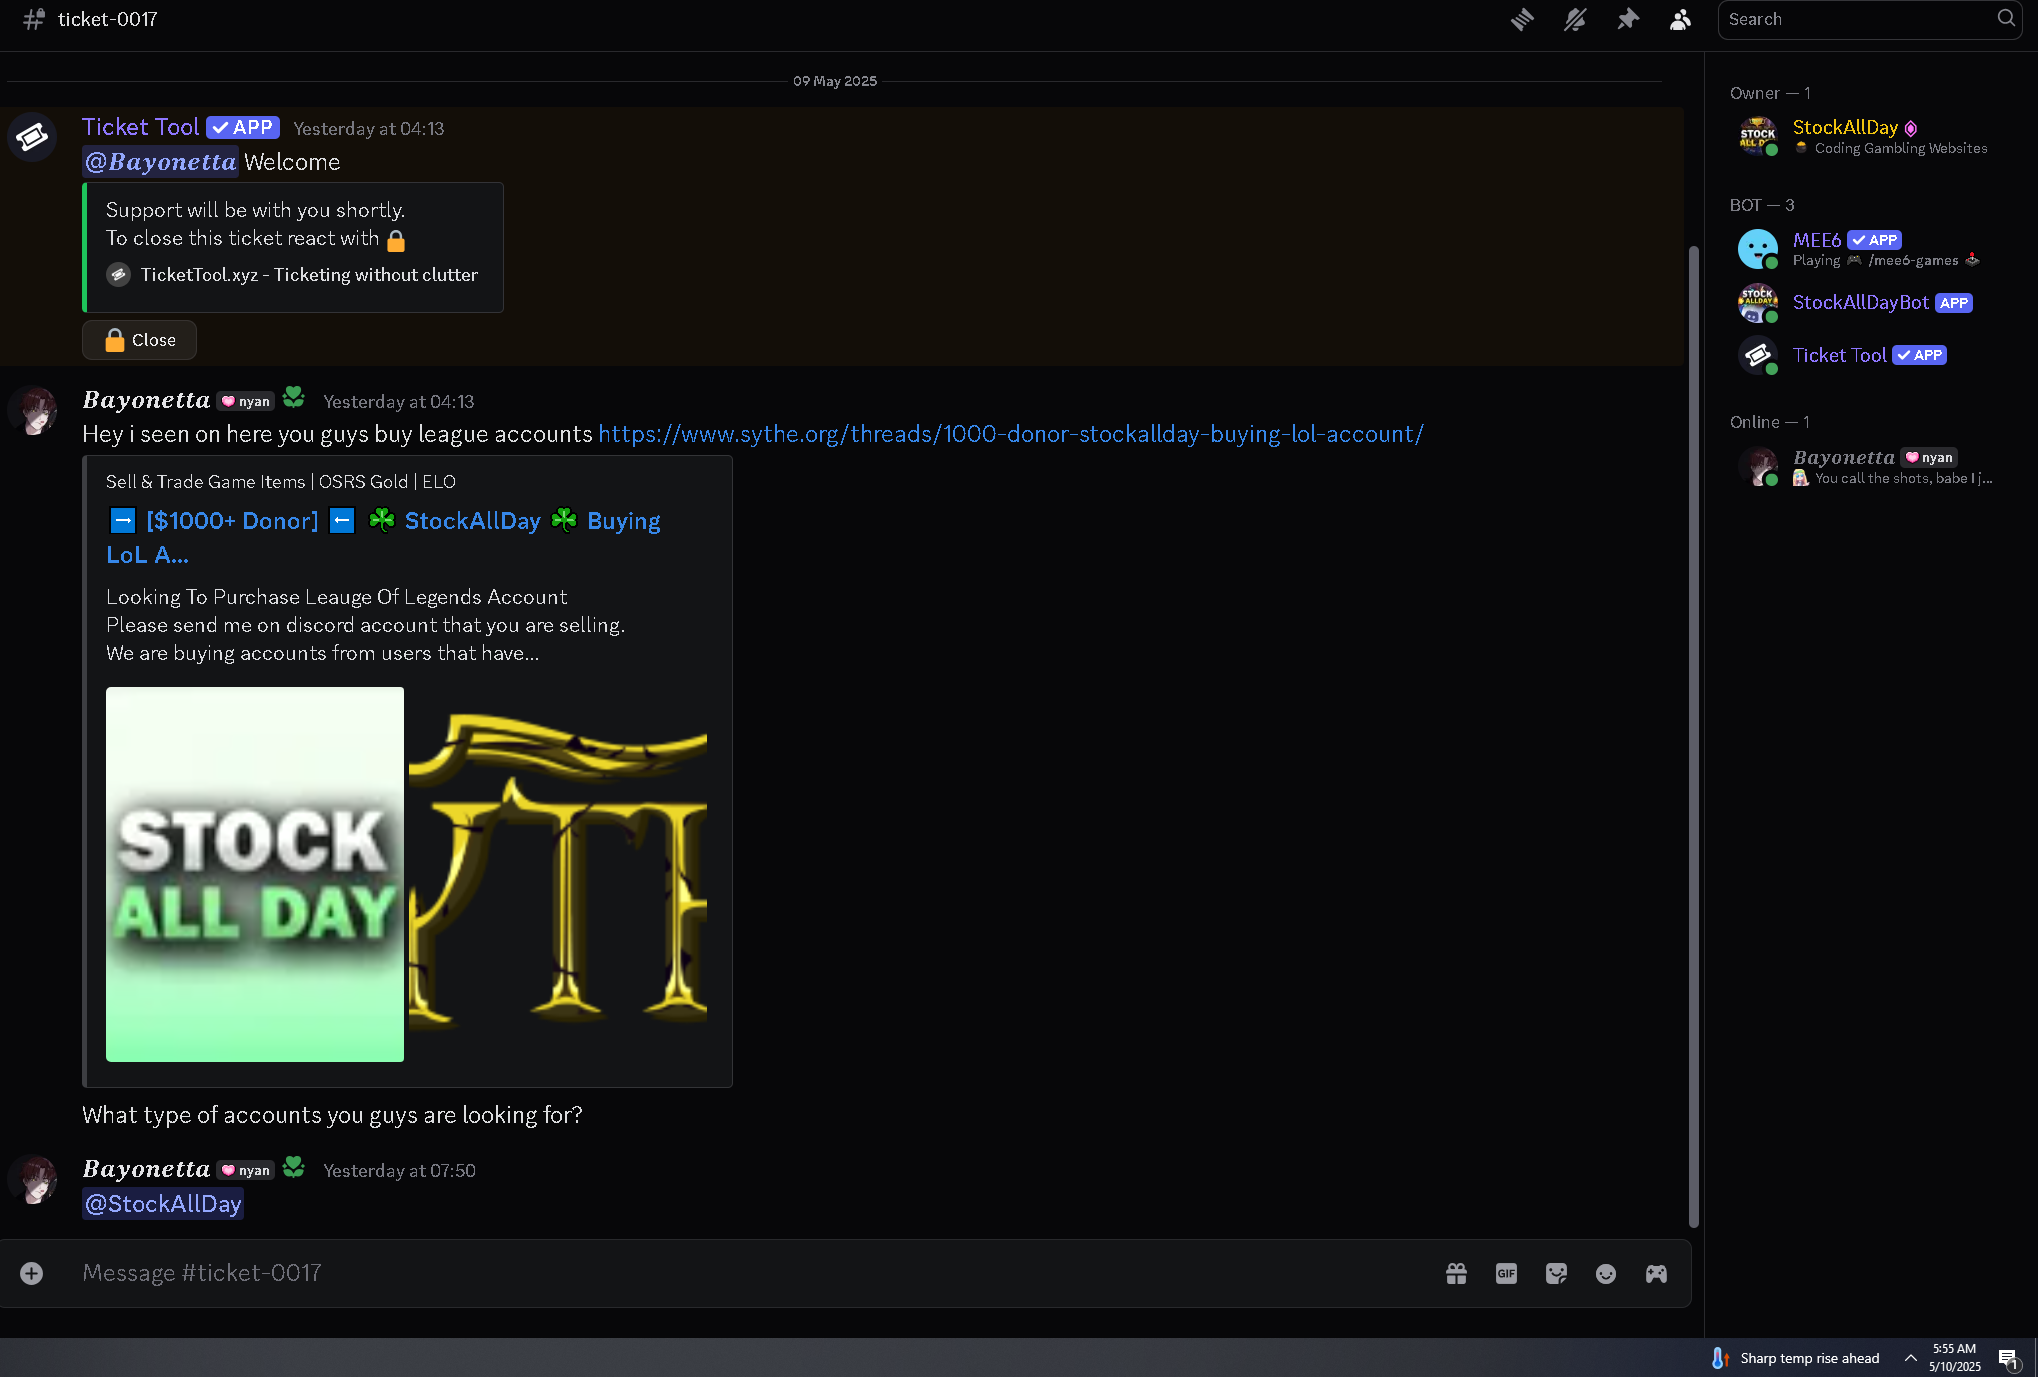Open pinned messages pin icon
Viewport: 2038px width, 1377px height.
(x=1628, y=19)
